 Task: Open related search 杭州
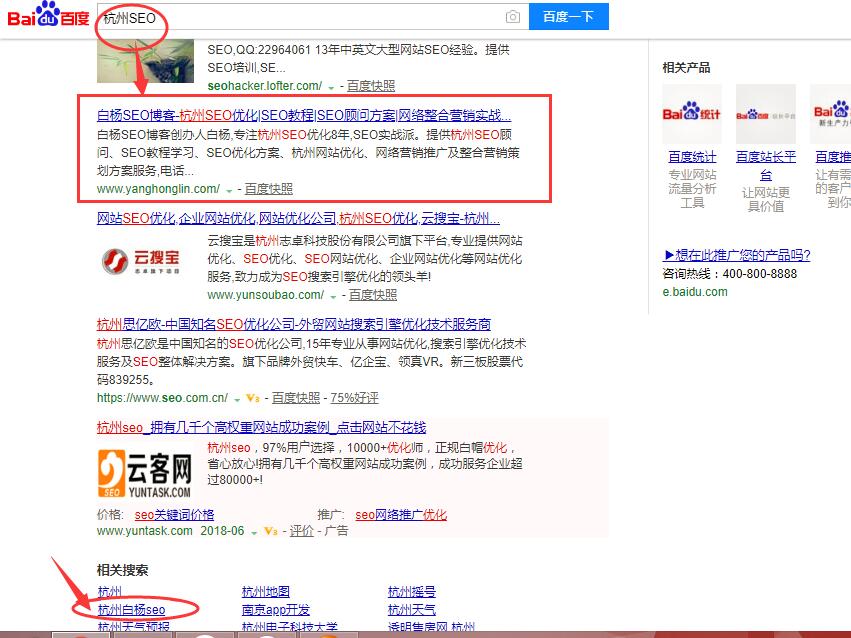(x=110, y=592)
